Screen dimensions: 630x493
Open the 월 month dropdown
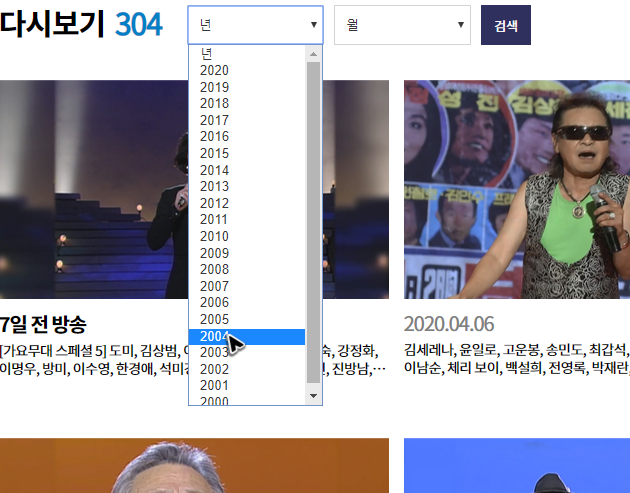(402, 25)
